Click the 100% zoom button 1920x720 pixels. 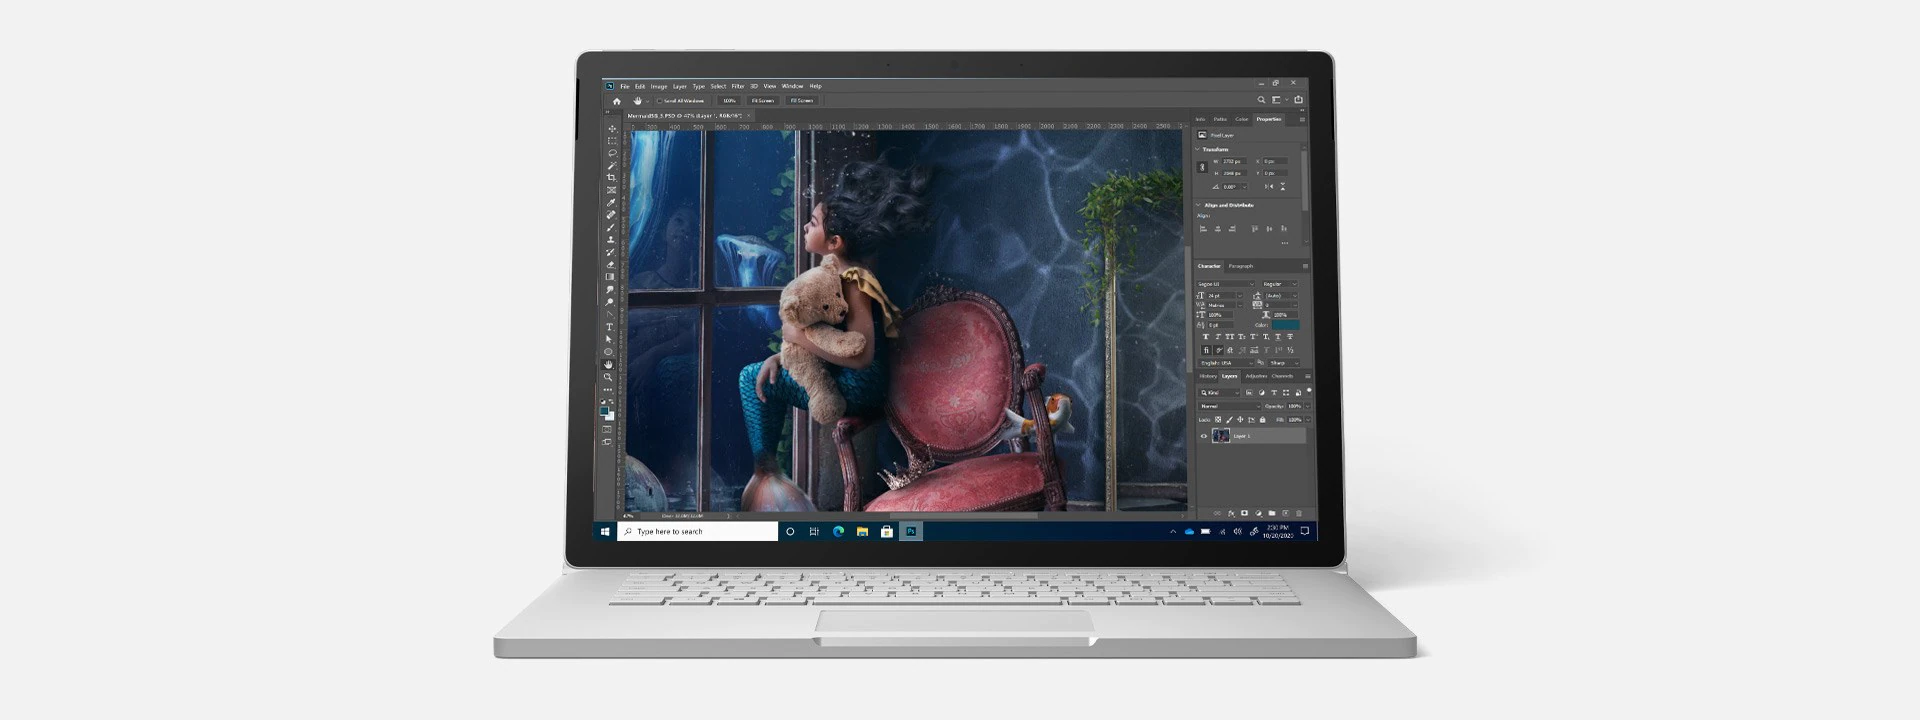pyautogui.click(x=729, y=101)
